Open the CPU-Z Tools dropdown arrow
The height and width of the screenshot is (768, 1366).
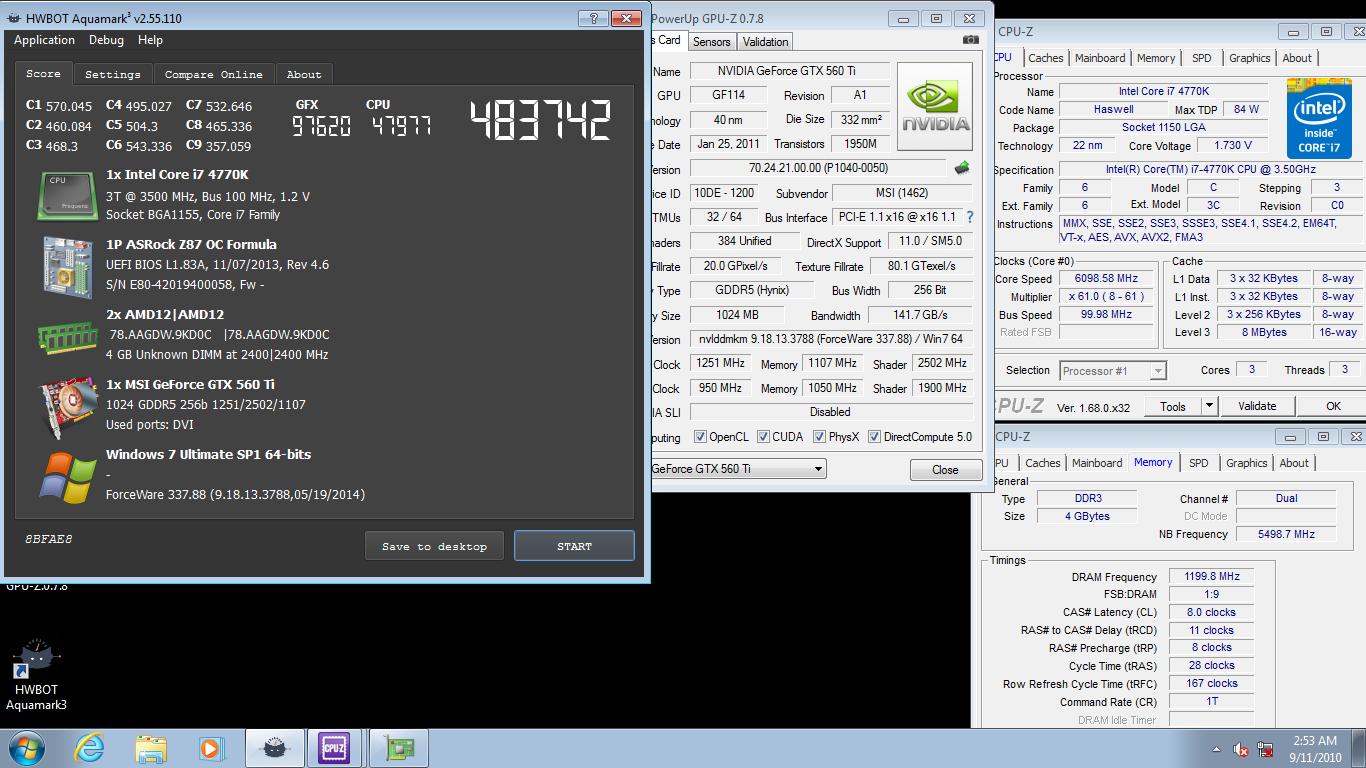[x=1208, y=406]
